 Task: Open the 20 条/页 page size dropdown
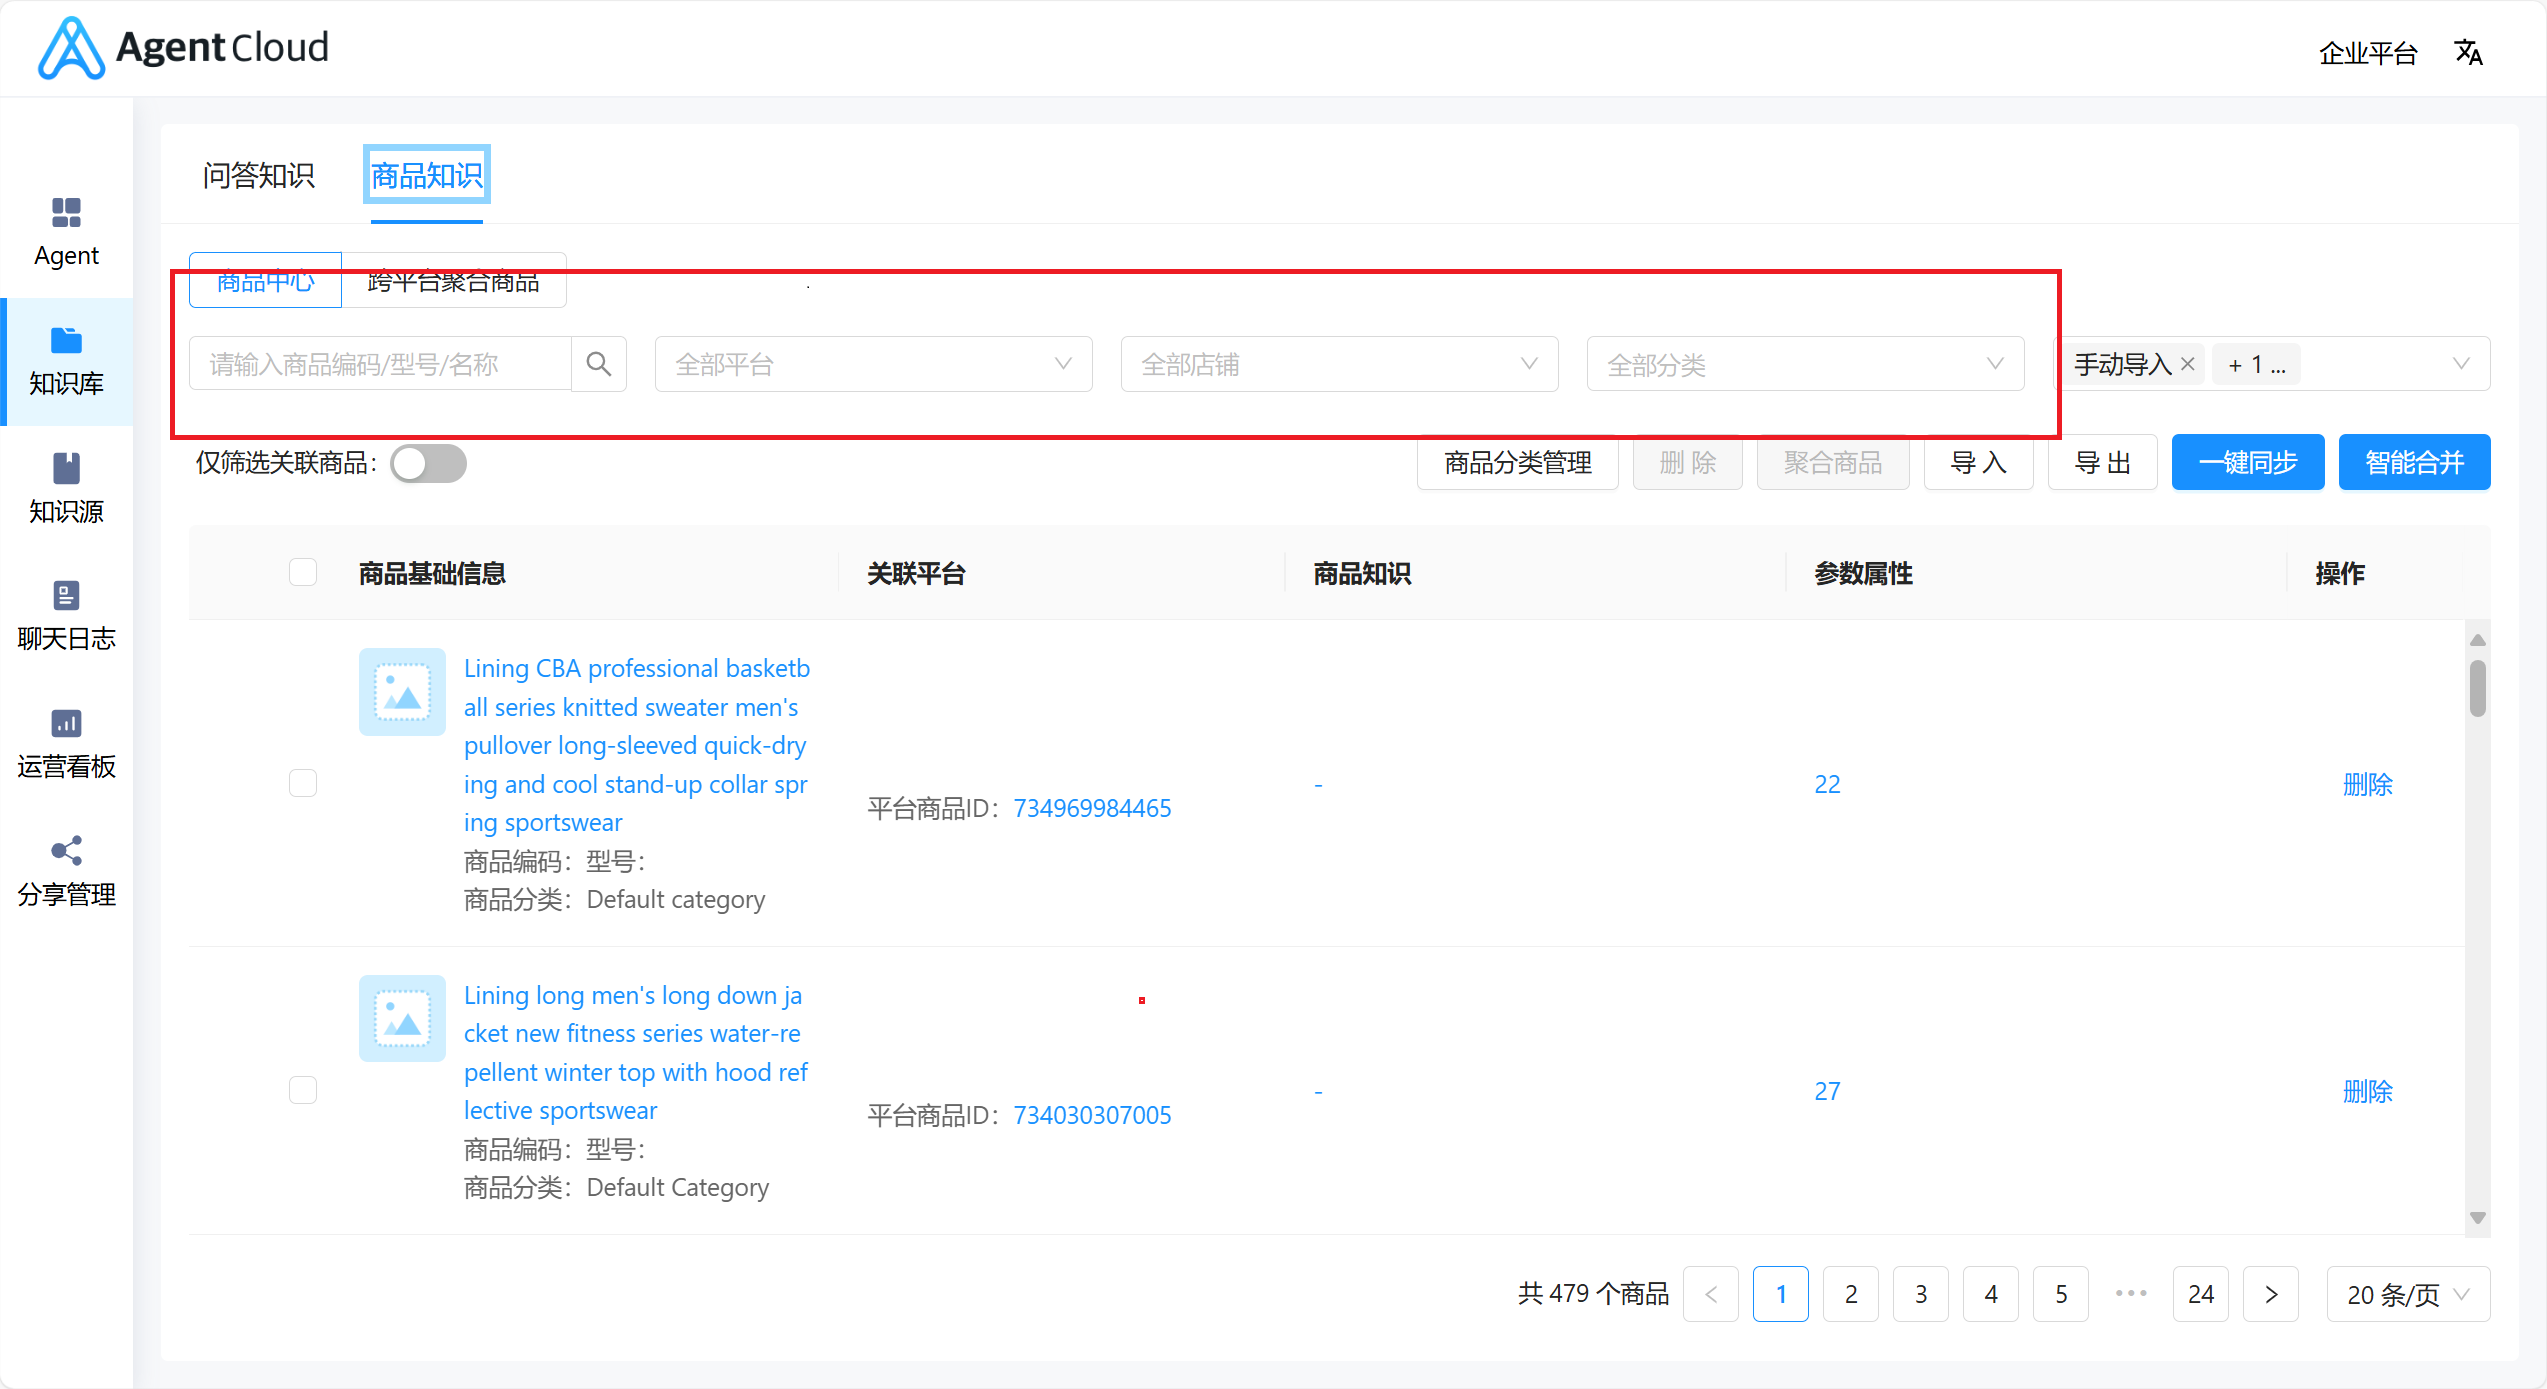click(x=2408, y=1294)
